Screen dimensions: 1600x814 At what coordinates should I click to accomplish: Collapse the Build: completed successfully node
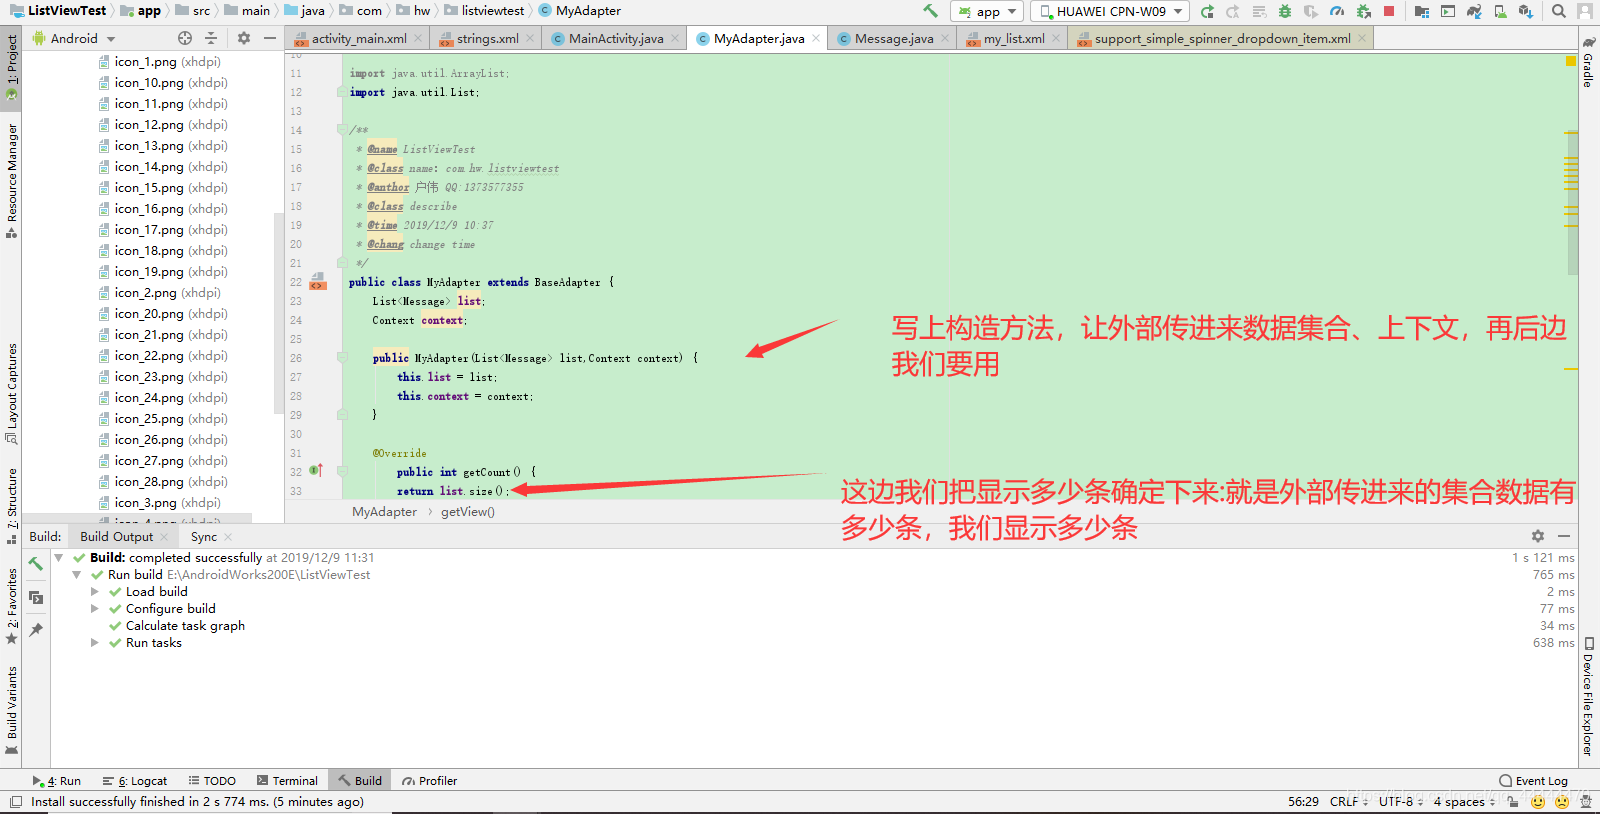pos(59,558)
